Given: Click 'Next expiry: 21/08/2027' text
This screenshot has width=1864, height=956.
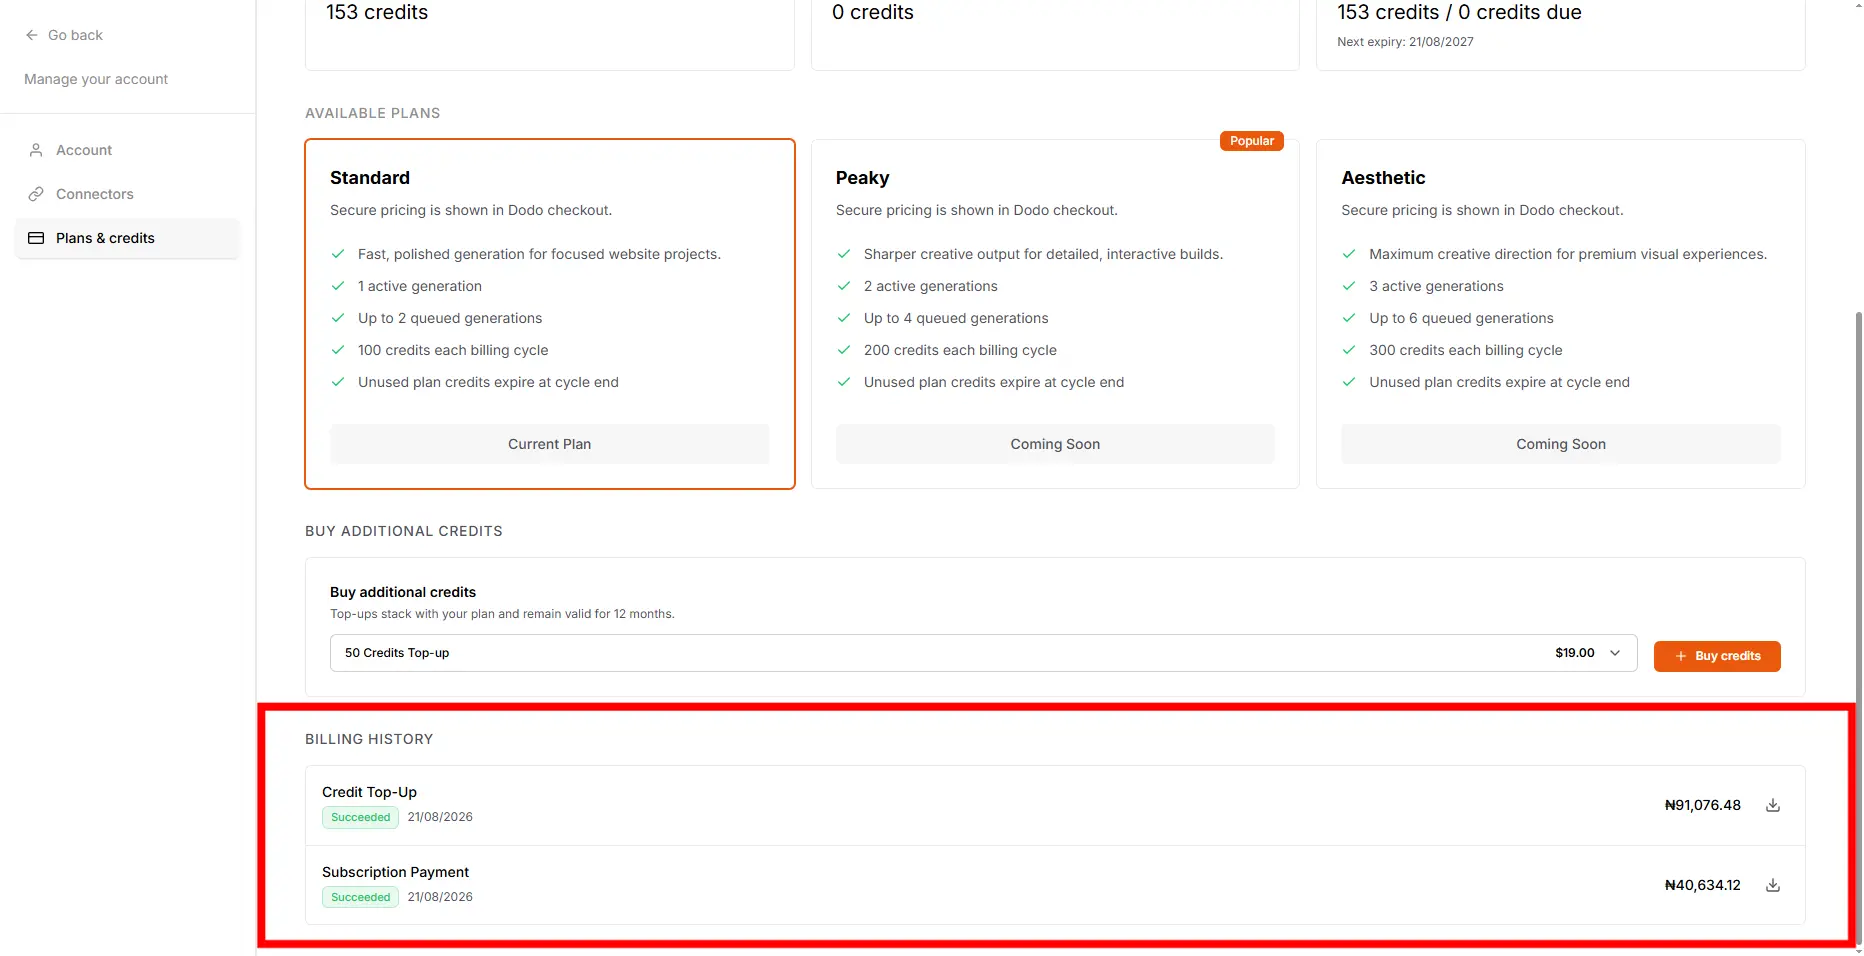Looking at the screenshot, I should tap(1405, 42).
